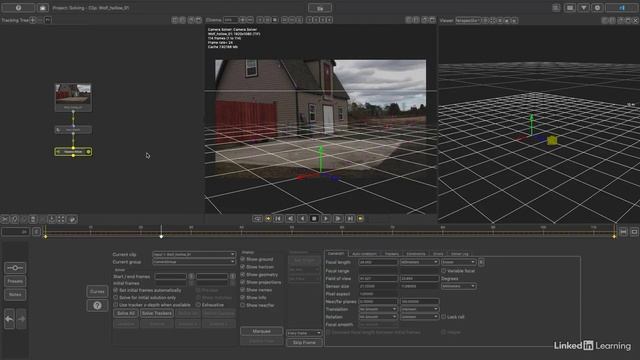Open the Viewer perspective dropdown

tap(468, 20)
